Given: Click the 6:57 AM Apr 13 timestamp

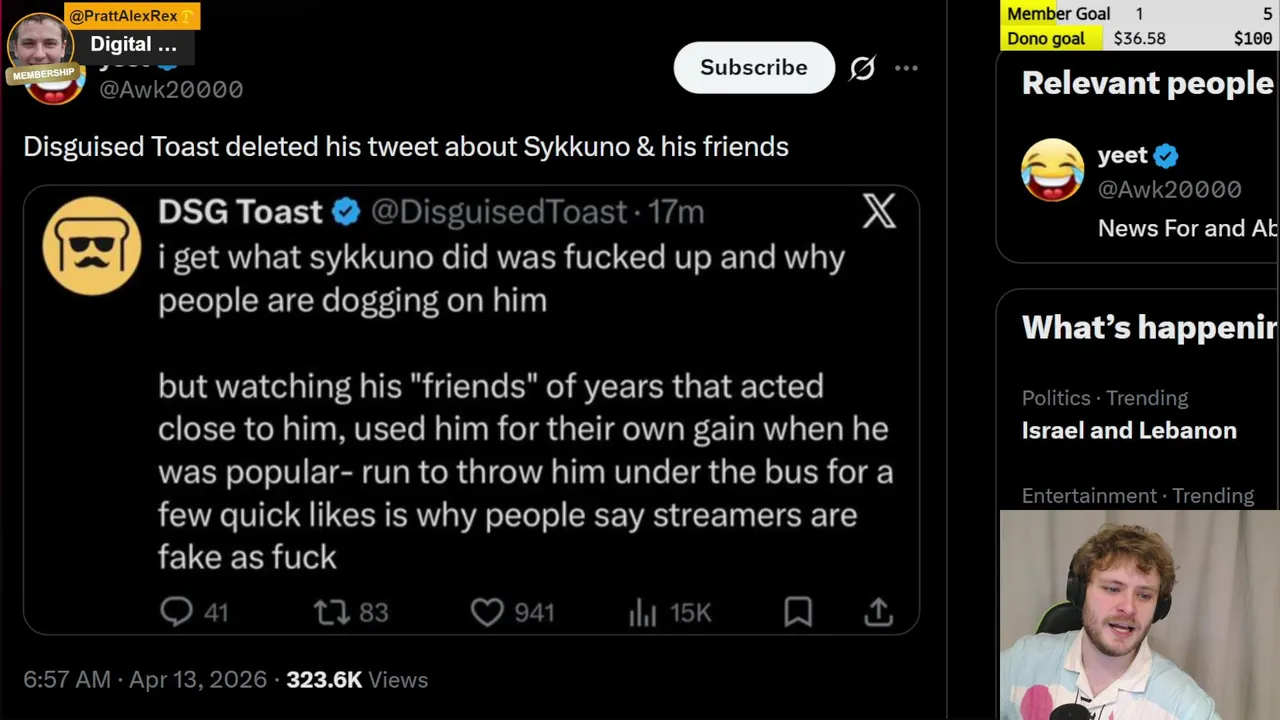Looking at the screenshot, I should tap(144, 679).
